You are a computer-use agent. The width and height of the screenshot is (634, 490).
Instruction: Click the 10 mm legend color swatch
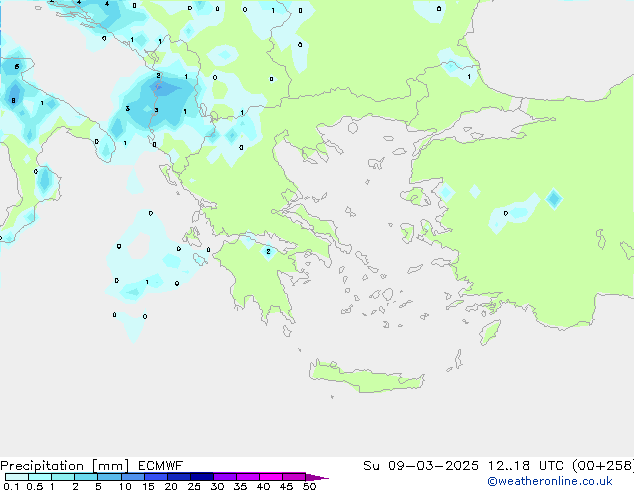coord(132,477)
